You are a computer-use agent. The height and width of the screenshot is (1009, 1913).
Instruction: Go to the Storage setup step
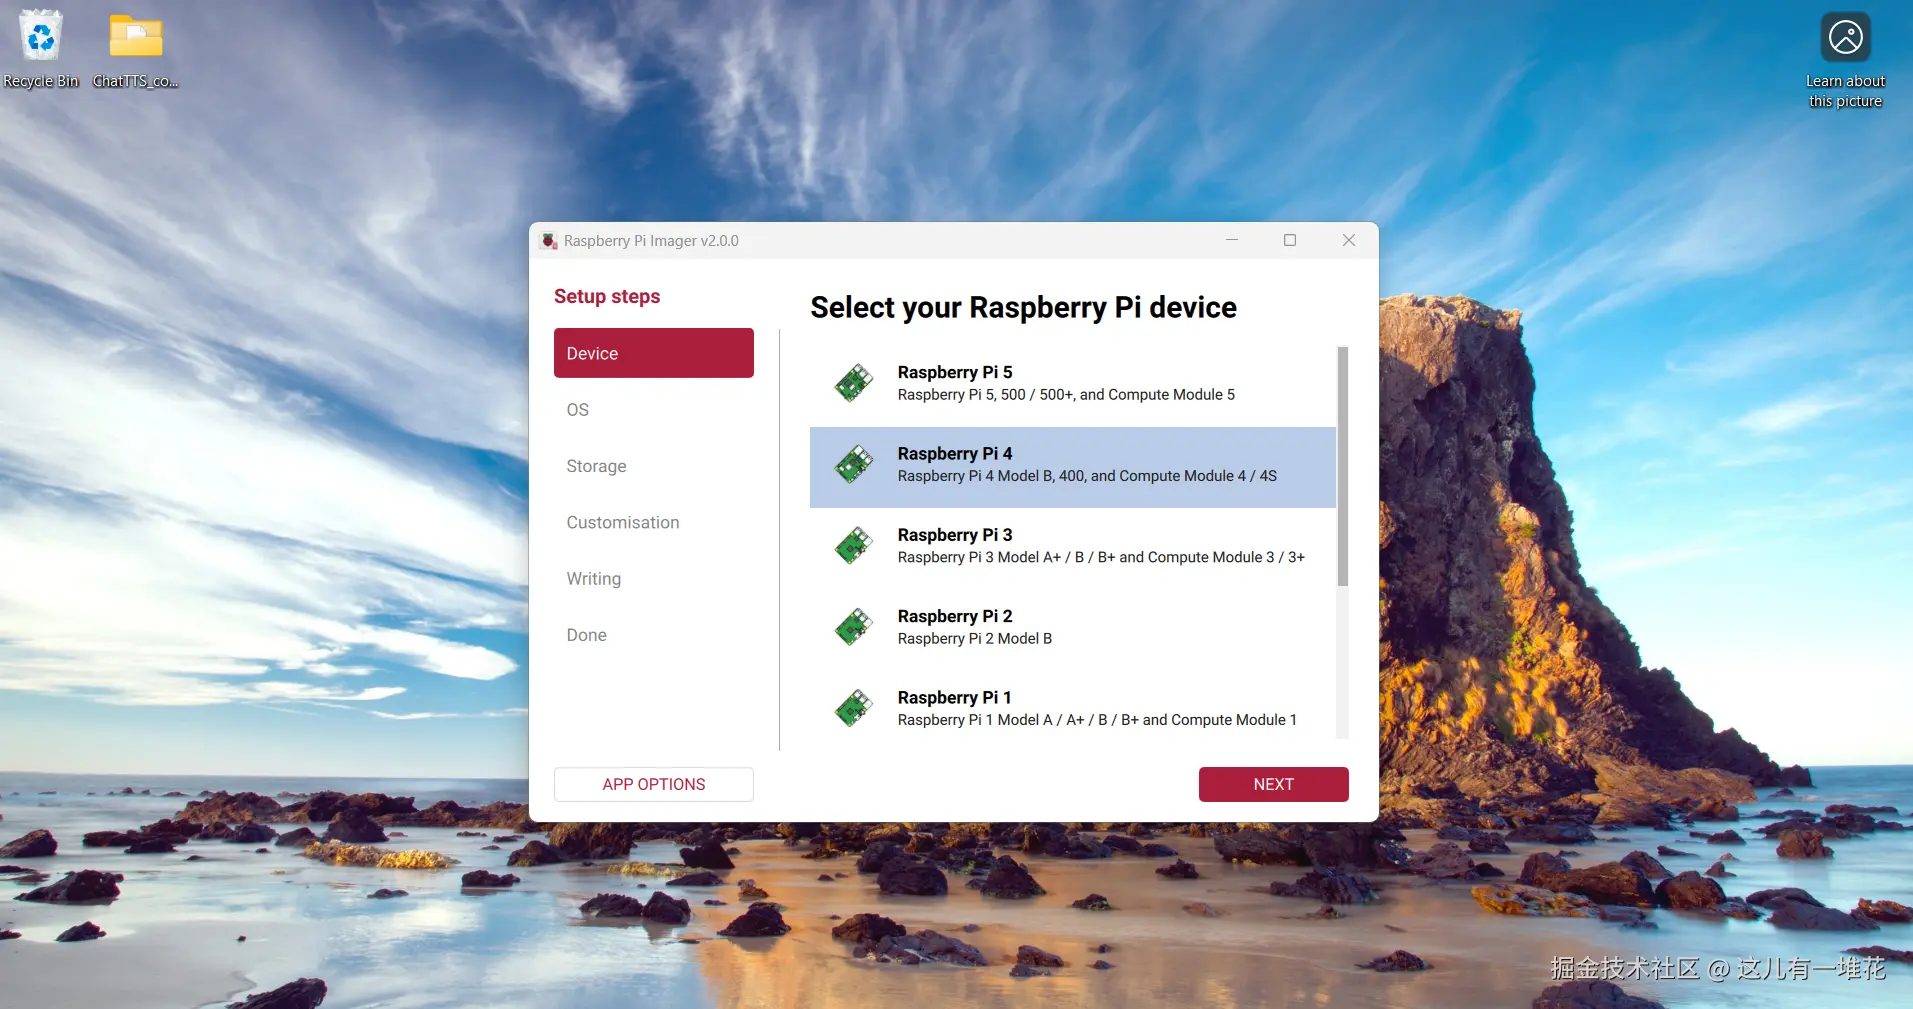pyautogui.click(x=654, y=466)
